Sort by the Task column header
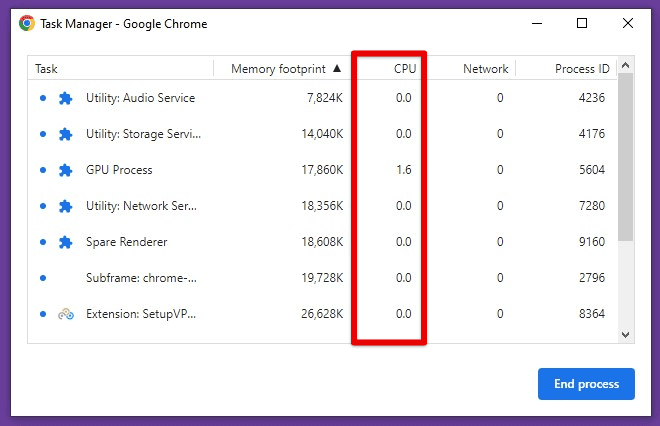This screenshot has width=660, height=426. 46,69
